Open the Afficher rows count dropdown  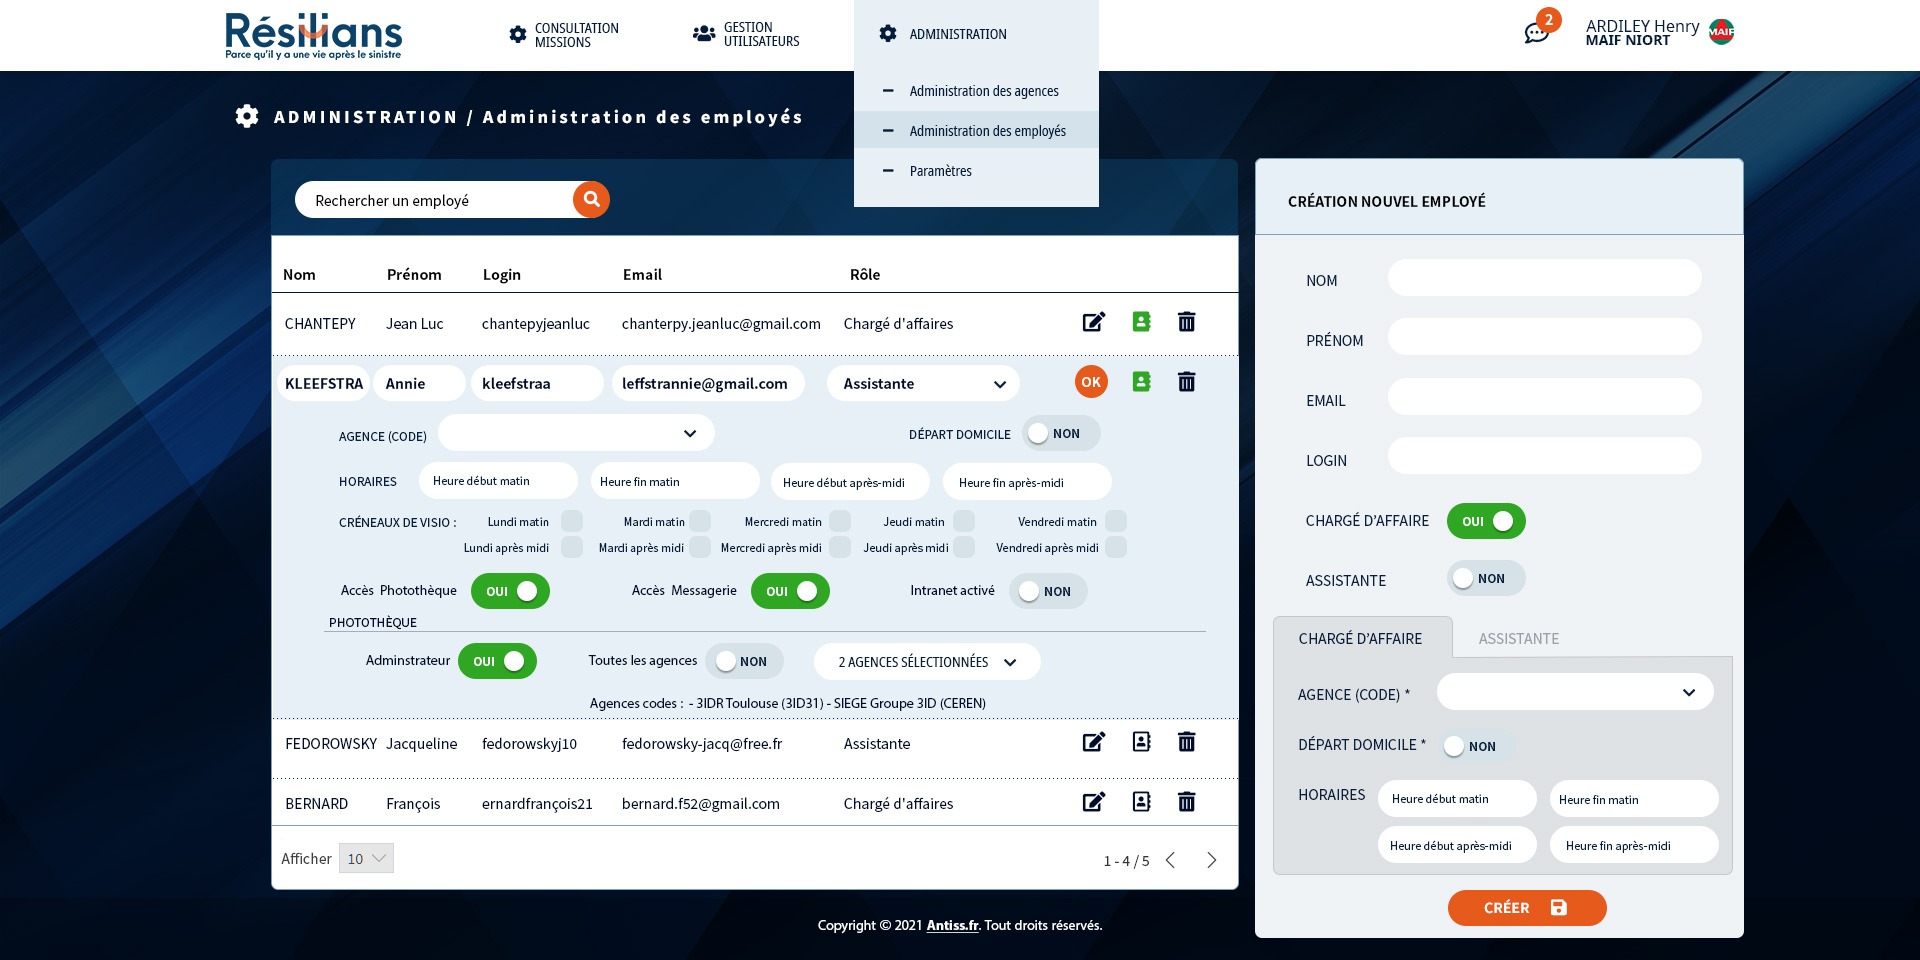click(x=366, y=858)
